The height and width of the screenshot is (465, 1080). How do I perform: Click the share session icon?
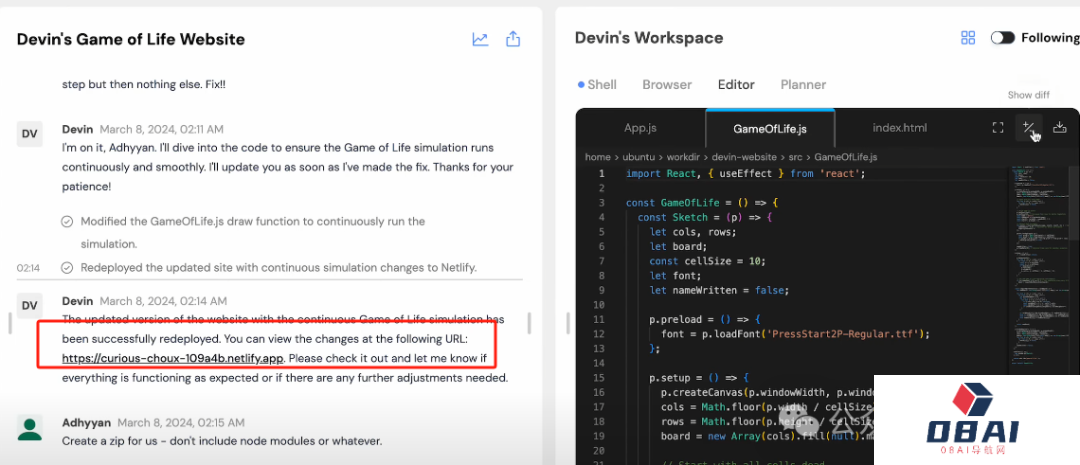[x=513, y=39]
